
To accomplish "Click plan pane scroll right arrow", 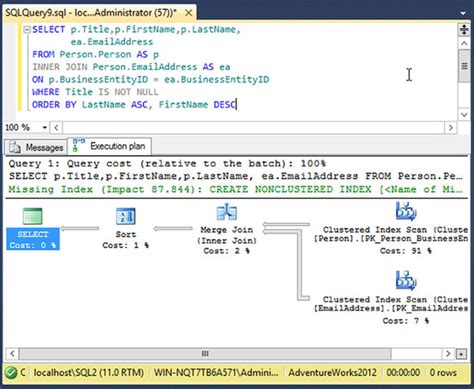I will point(448,353).
